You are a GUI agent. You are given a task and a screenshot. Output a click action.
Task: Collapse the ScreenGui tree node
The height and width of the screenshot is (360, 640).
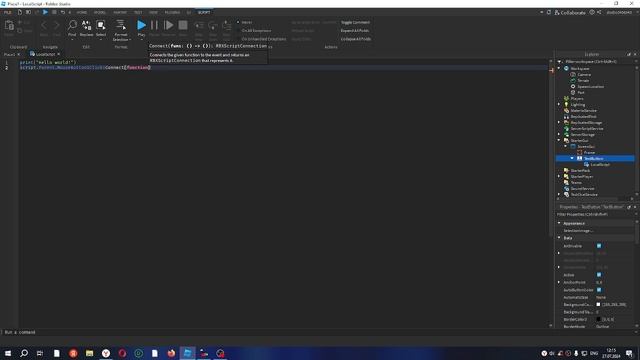566,147
